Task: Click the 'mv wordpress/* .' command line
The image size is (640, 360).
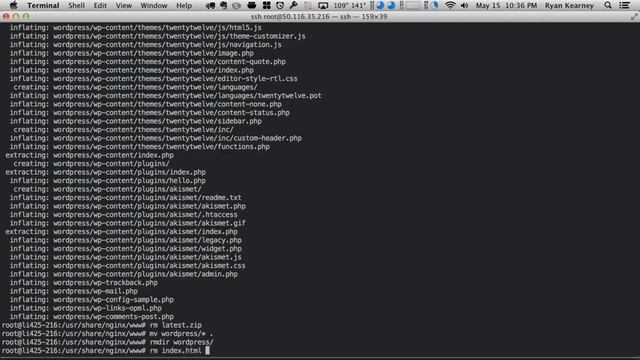Action: click(x=107, y=334)
